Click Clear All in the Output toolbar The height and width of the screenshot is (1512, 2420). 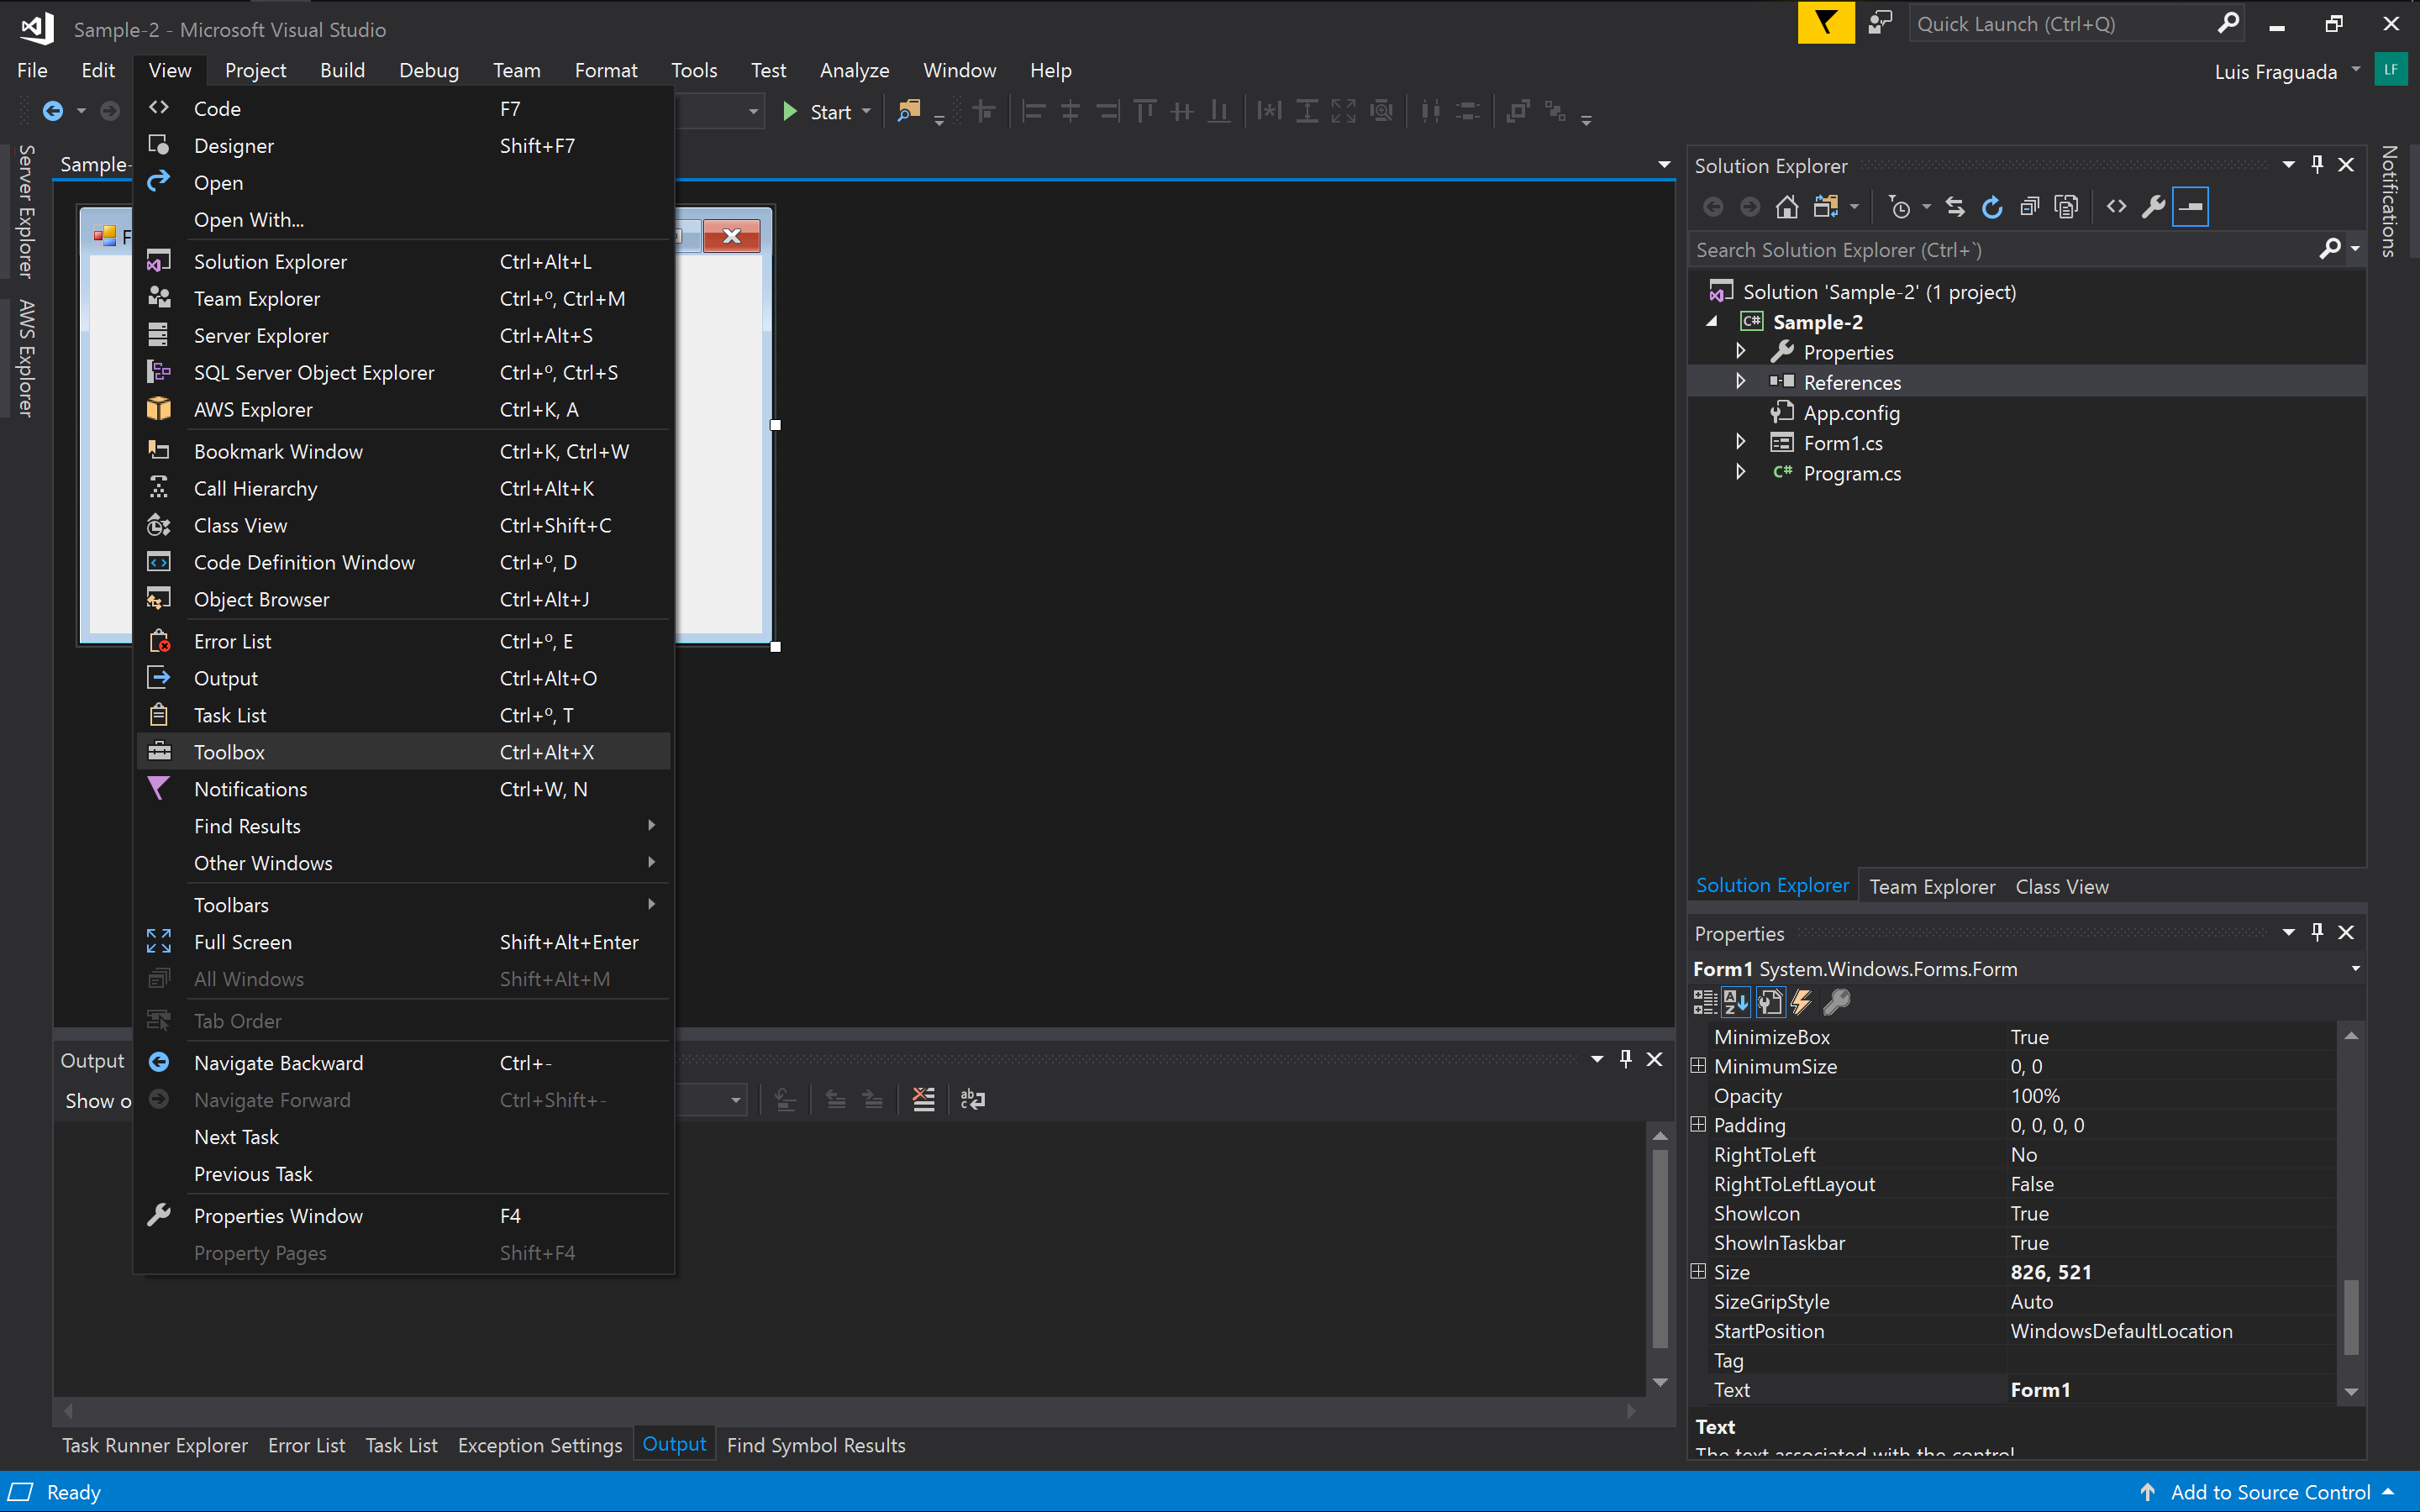(x=923, y=1100)
